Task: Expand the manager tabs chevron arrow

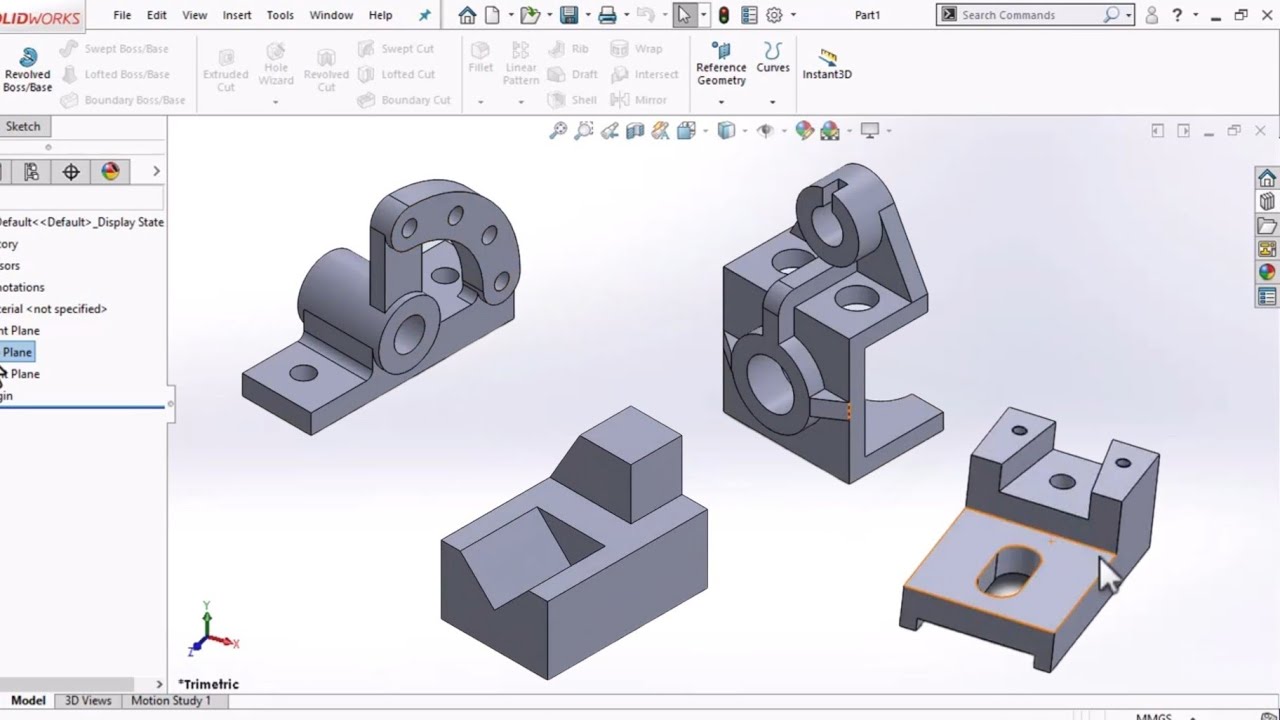Action: pos(156,172)
